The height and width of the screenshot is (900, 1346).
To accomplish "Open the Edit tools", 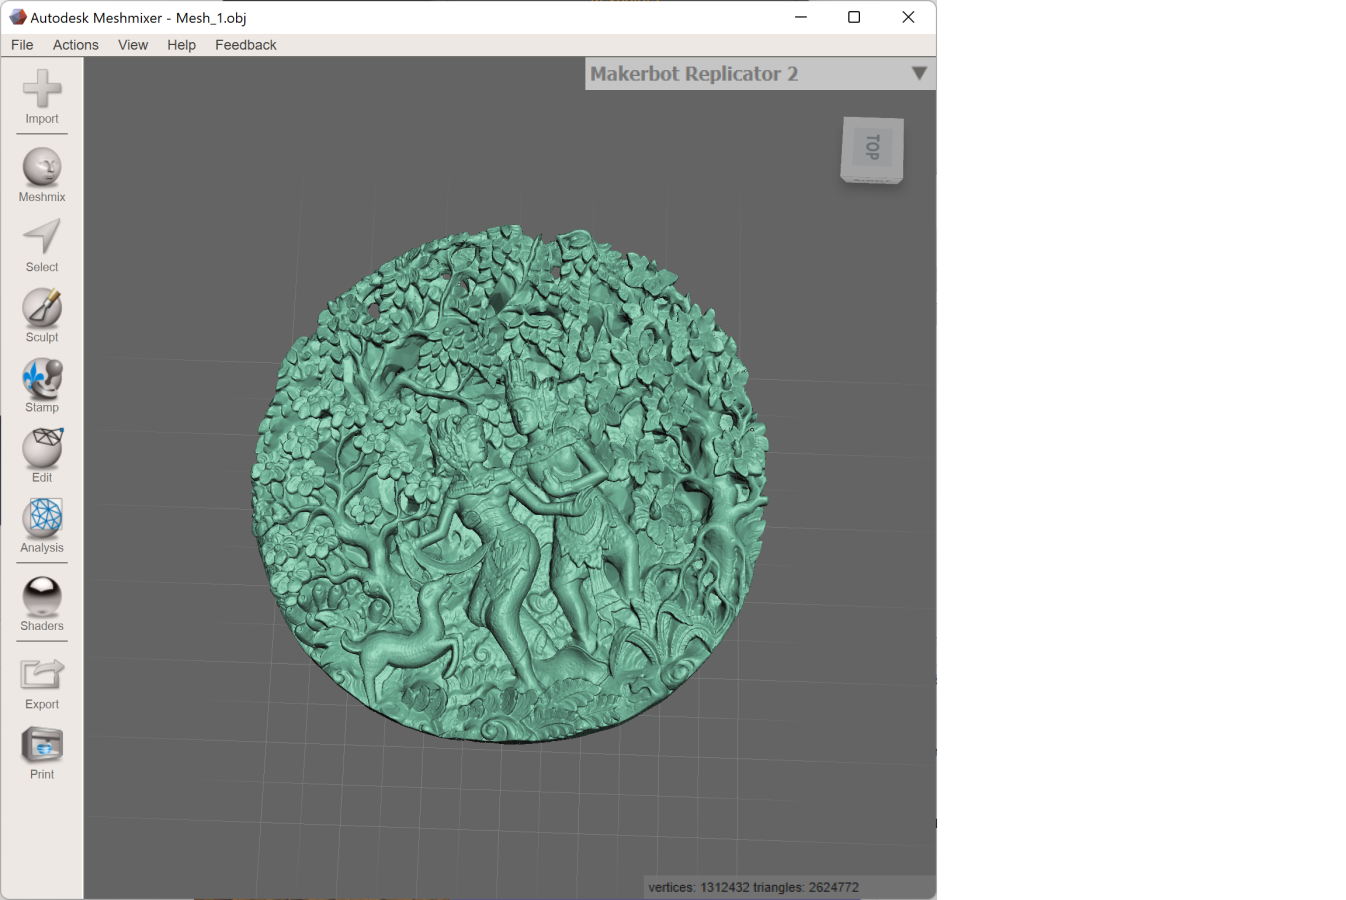I will tap(42, 449).
